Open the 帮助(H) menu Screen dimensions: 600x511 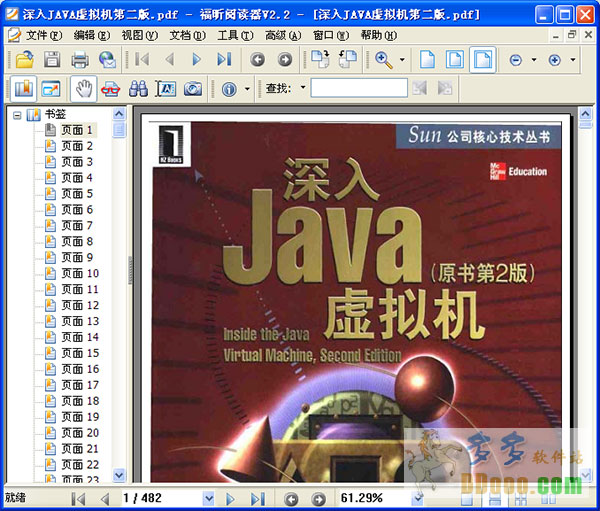click(x=379, y=36)
